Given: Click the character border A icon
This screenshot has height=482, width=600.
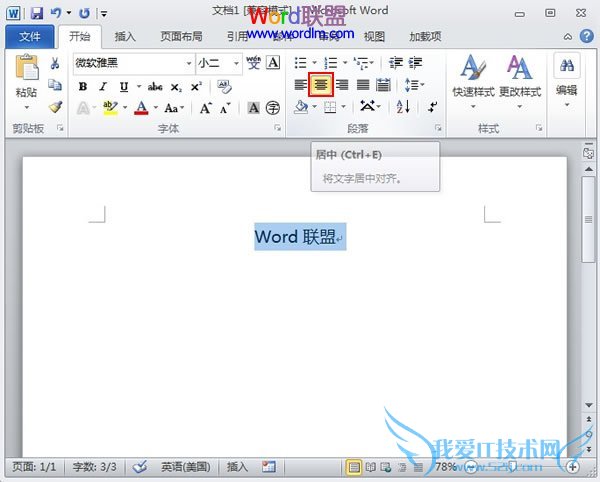Looking at the screenshot, I should [273, 62].
